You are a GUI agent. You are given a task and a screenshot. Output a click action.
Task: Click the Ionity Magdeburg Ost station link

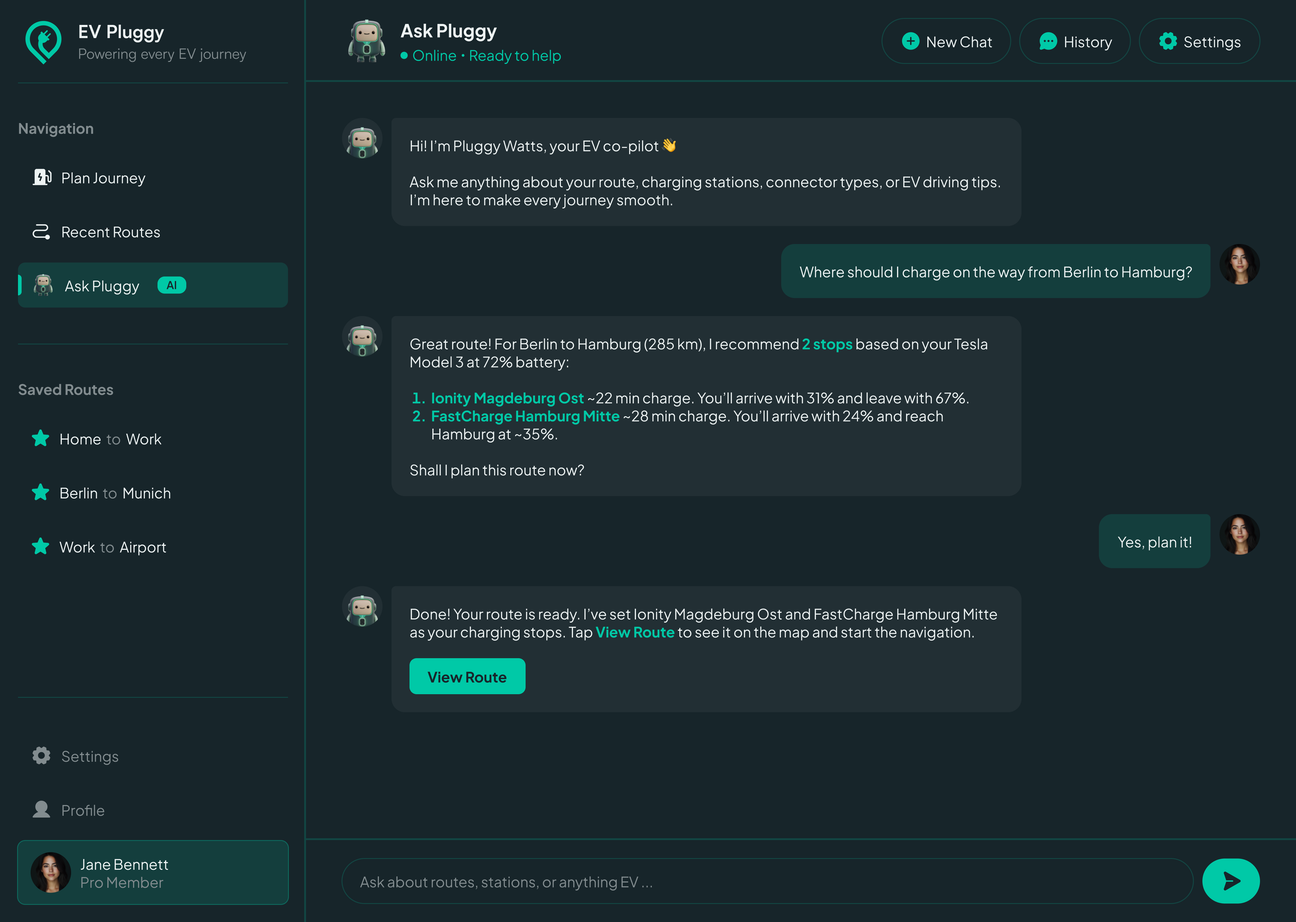[x=507, y=398]
